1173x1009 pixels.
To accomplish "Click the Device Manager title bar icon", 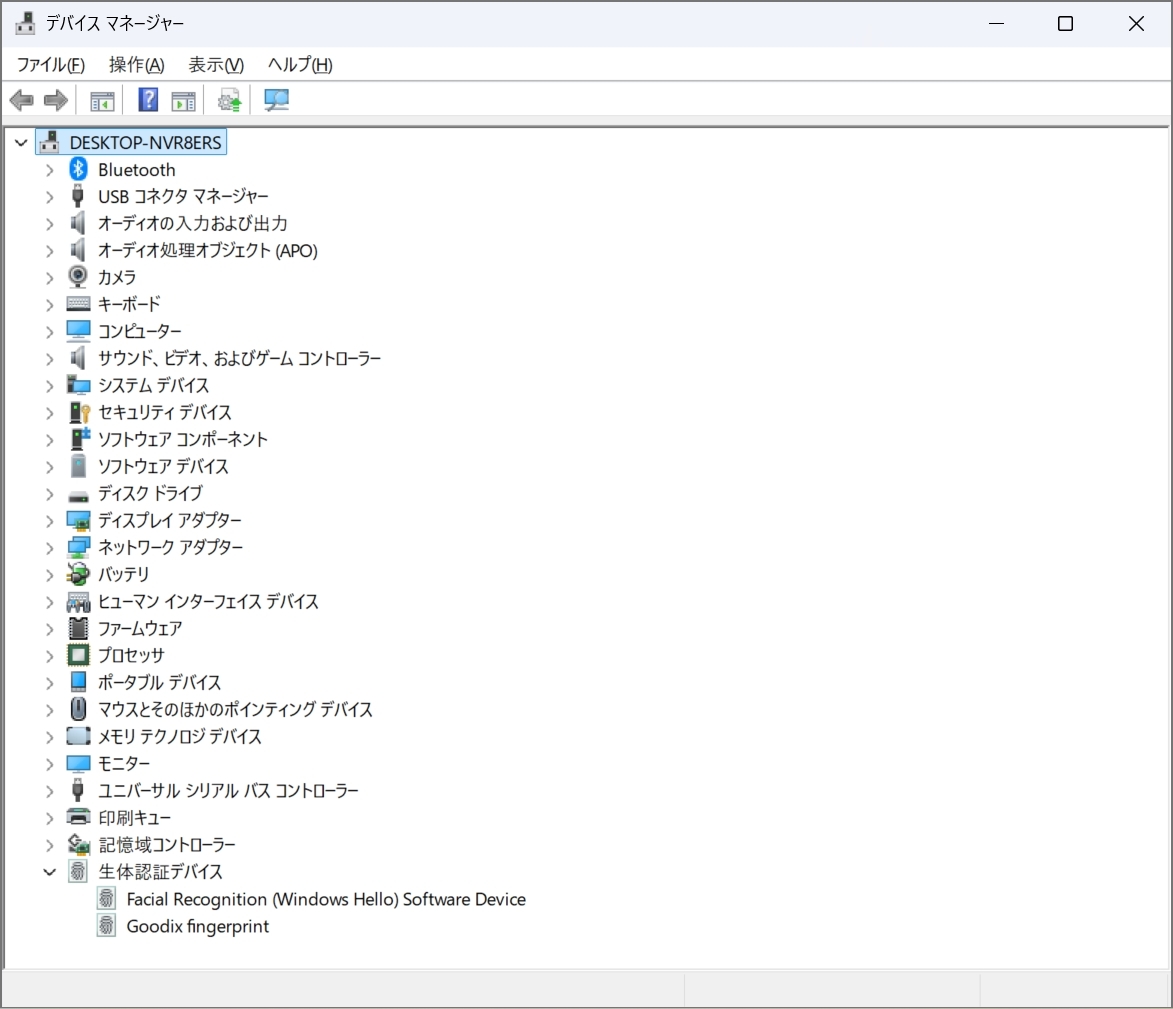I will [x=25, y=23].
